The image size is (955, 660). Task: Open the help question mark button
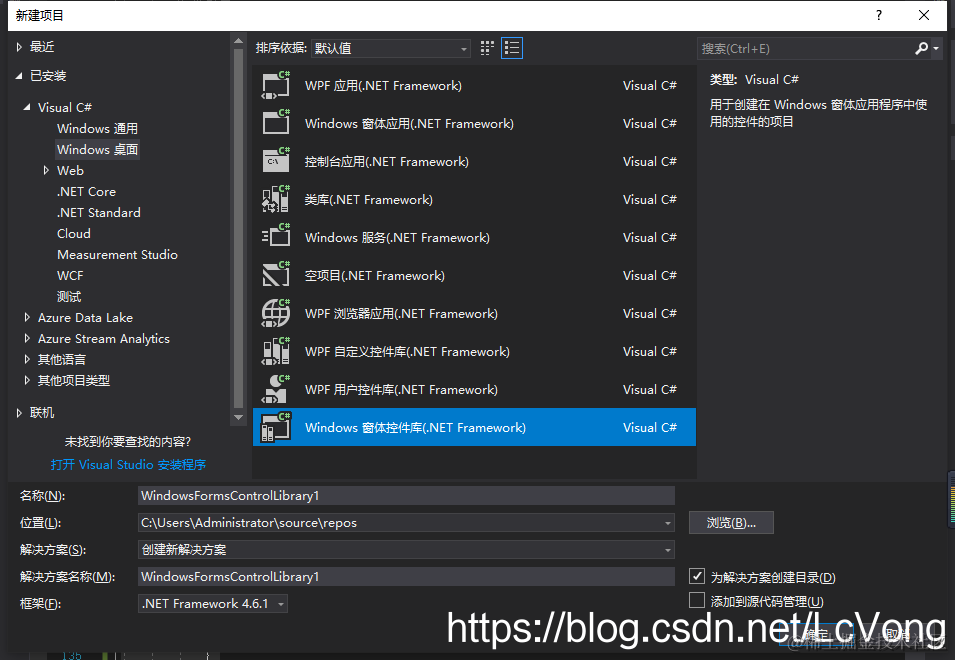pyautogui.click(x=879, y=15)
